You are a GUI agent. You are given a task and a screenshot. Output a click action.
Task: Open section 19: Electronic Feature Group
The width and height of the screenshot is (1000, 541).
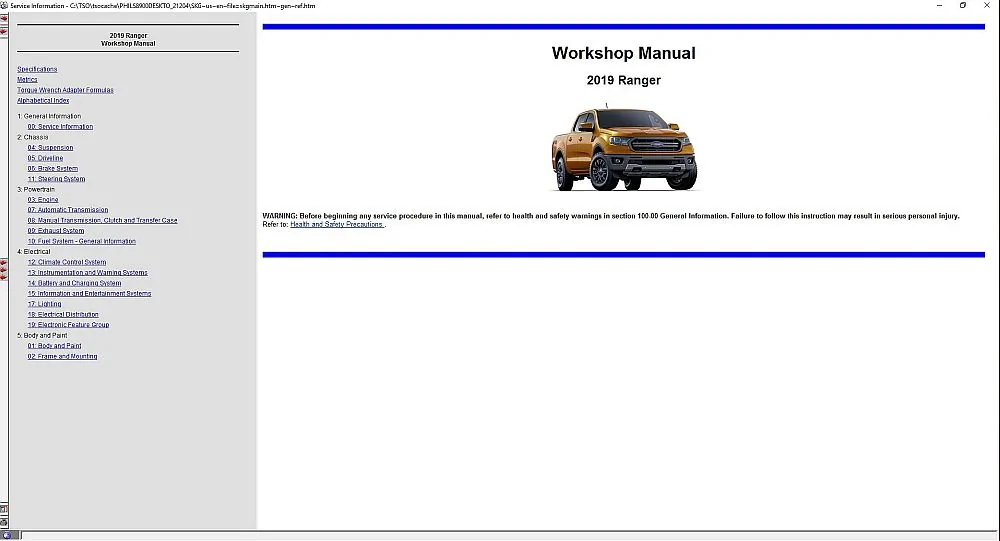[68, 325]
